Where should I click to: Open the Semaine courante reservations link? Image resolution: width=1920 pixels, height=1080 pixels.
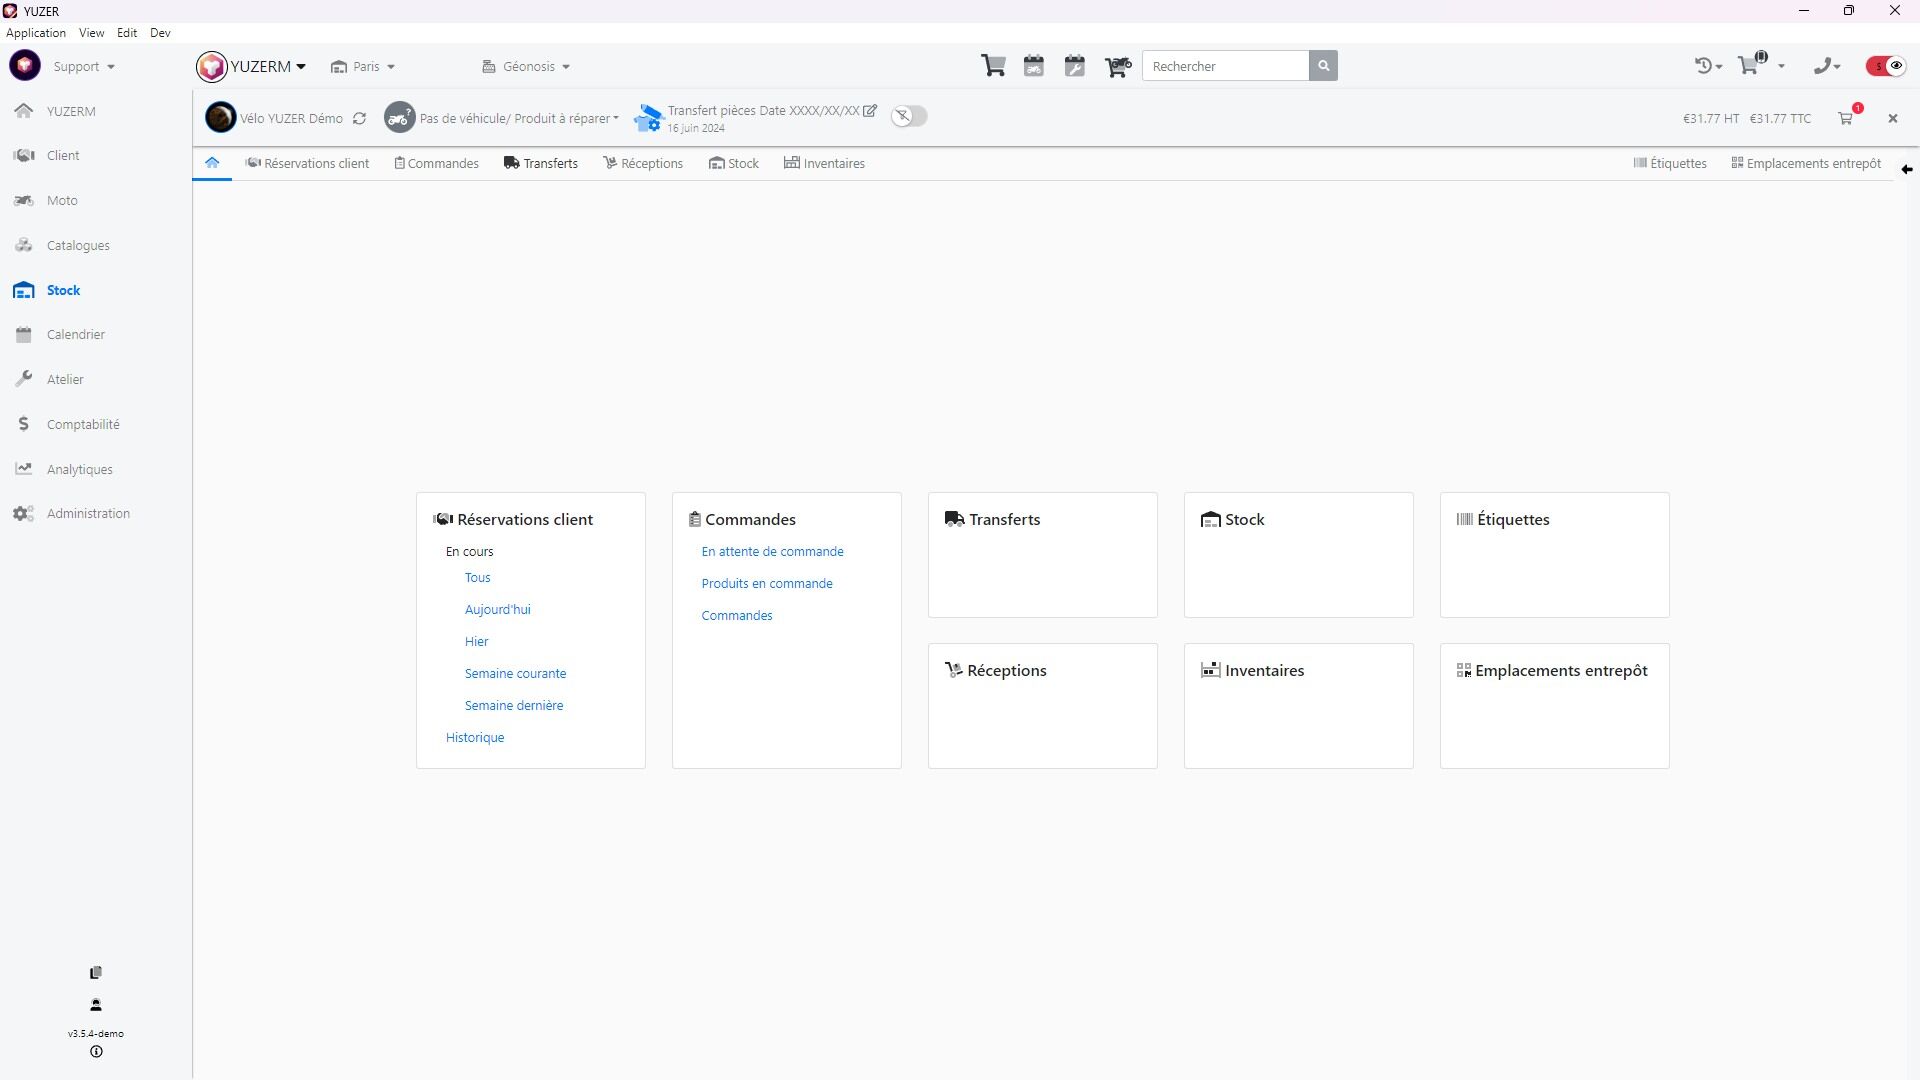click(x=515, y=674)
